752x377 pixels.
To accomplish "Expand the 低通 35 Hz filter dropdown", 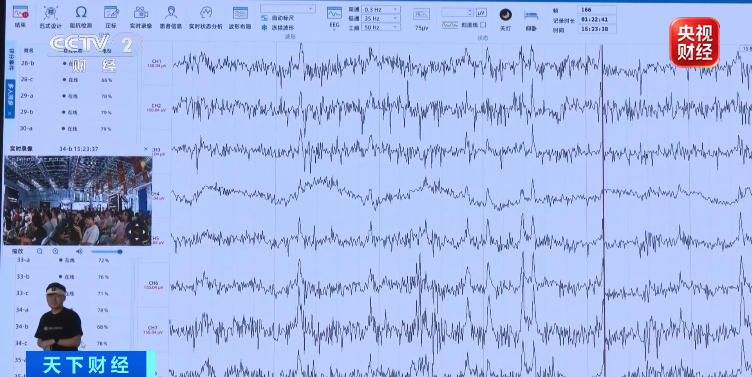I will pos(381,19).
